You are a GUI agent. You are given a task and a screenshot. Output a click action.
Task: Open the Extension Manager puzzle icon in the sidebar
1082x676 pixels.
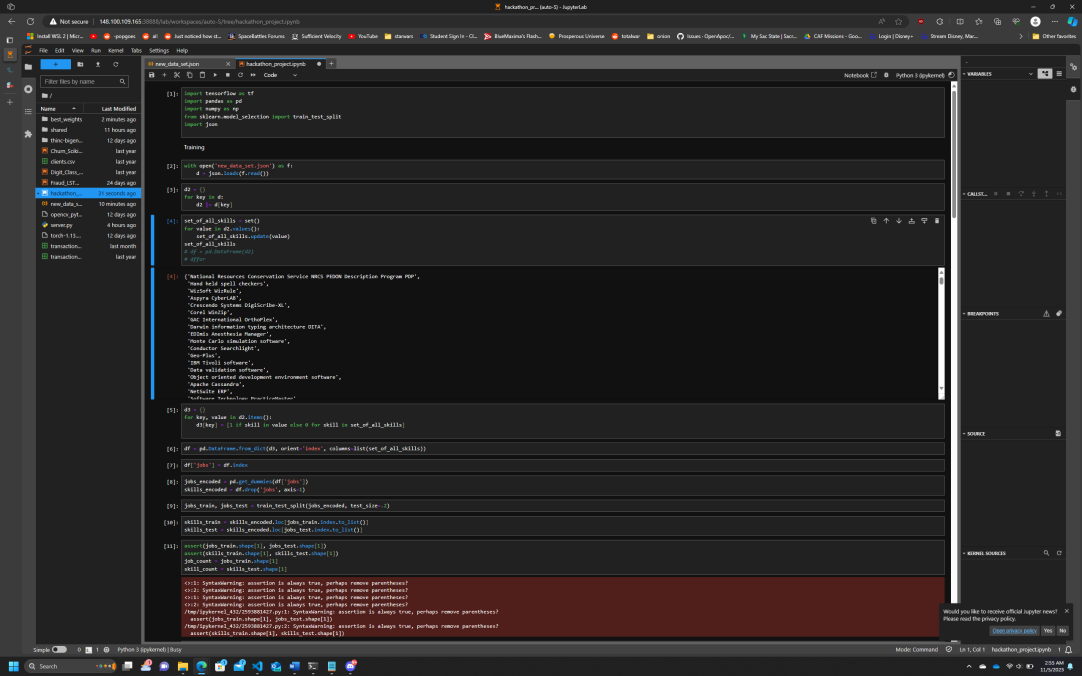coord(28,134)
